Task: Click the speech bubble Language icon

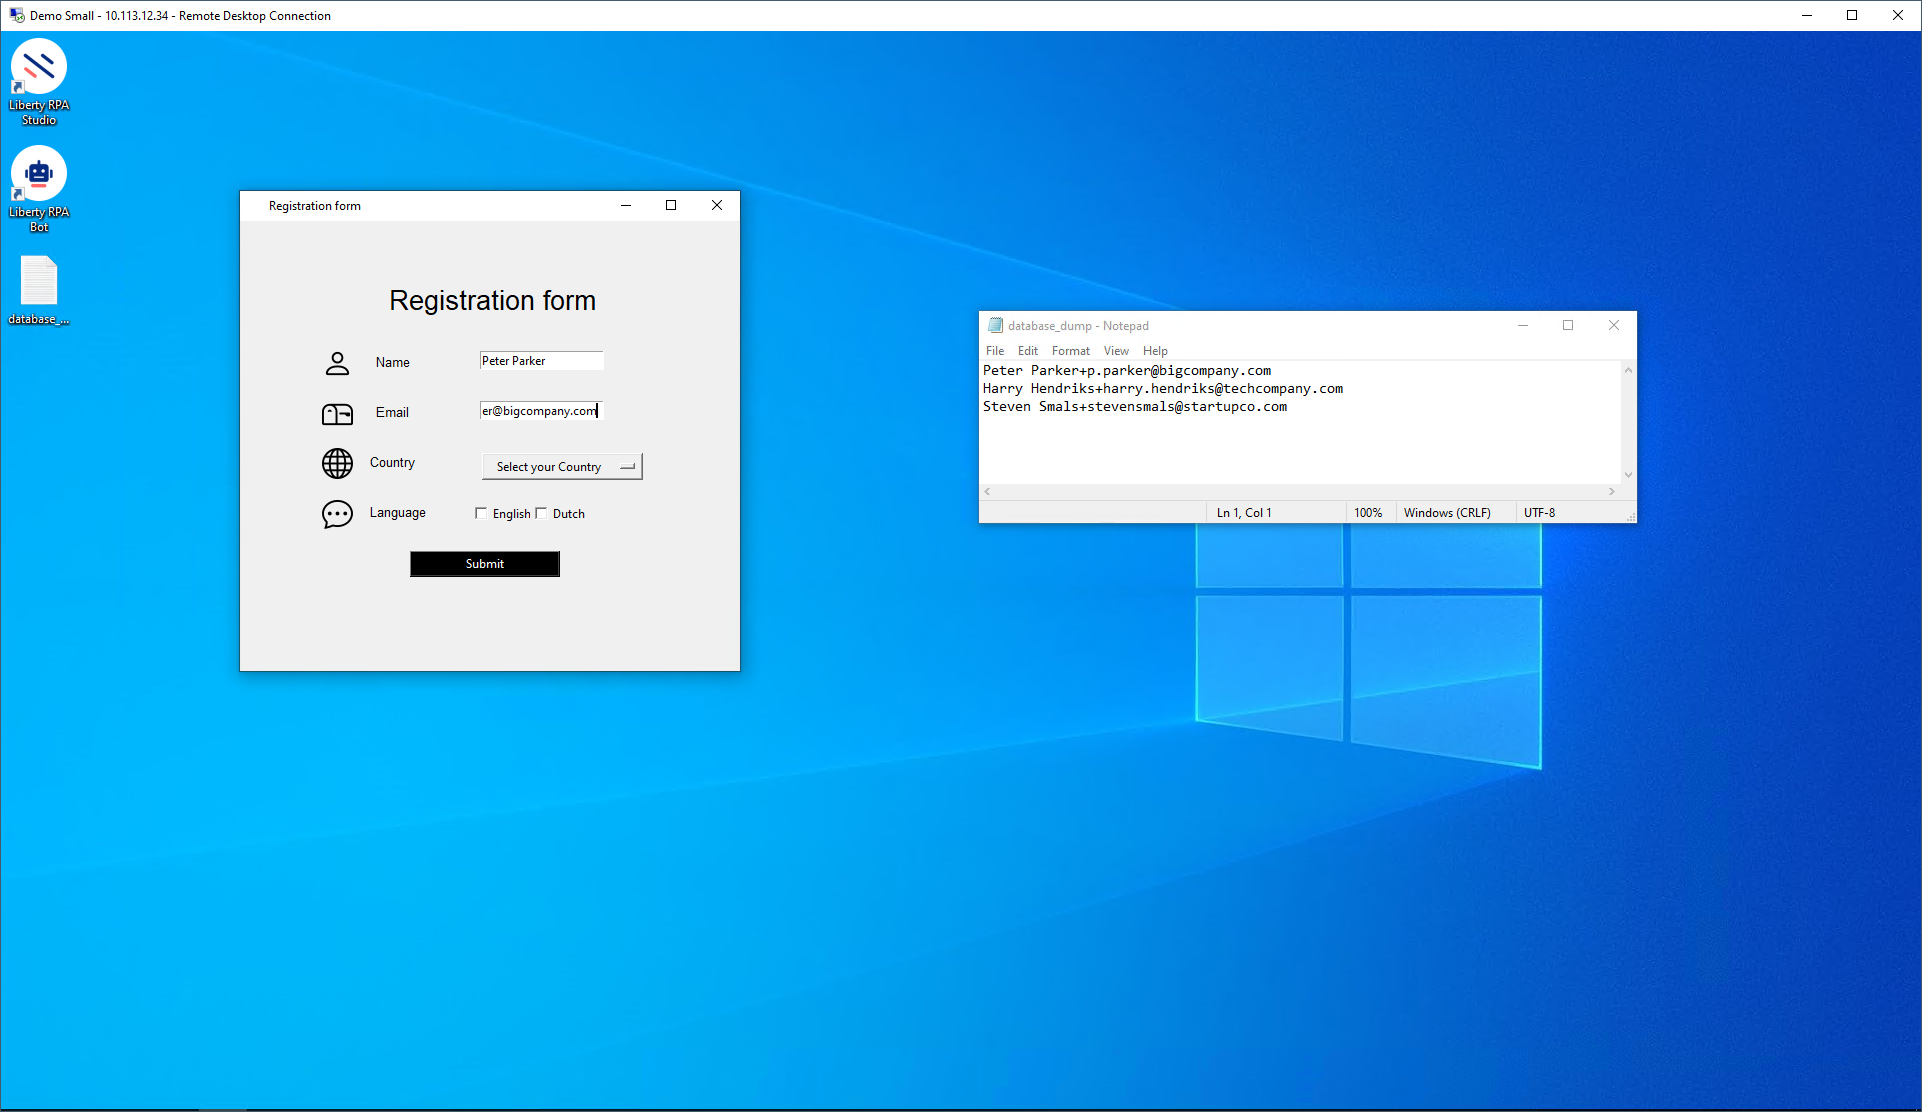Action: pyautogui.click(x=337, y=514)
